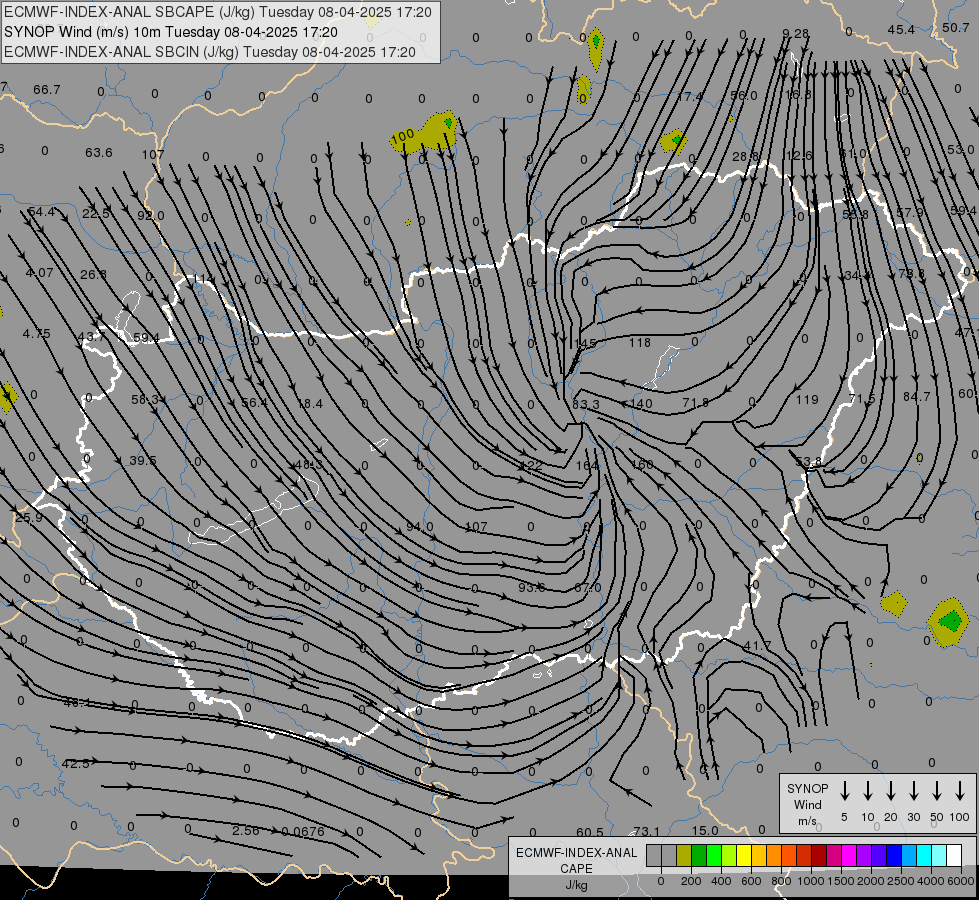Click the 100 m/s wind legend arrow
This screenshot has width=979, height=900.
coord(960,790)
